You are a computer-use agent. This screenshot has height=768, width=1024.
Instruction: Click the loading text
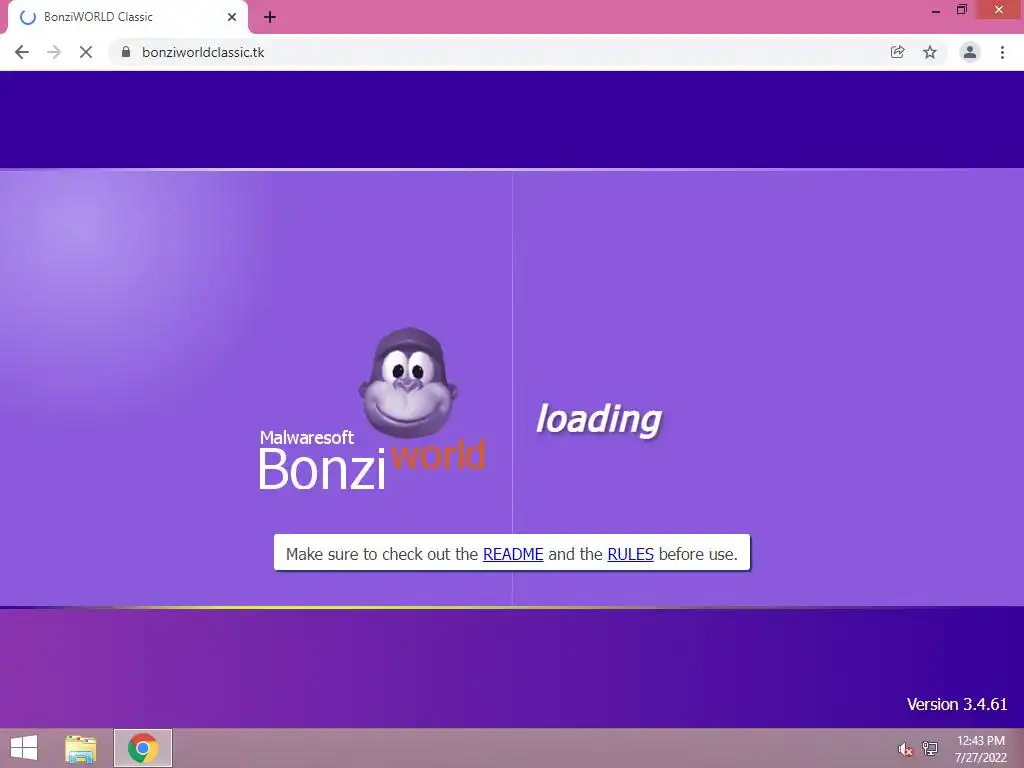click(599, 419)
